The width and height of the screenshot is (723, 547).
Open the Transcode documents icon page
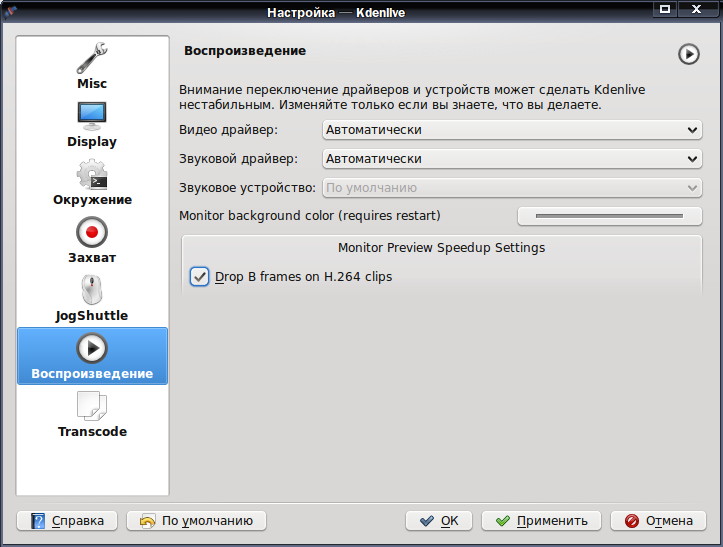[x=92, y=414]
